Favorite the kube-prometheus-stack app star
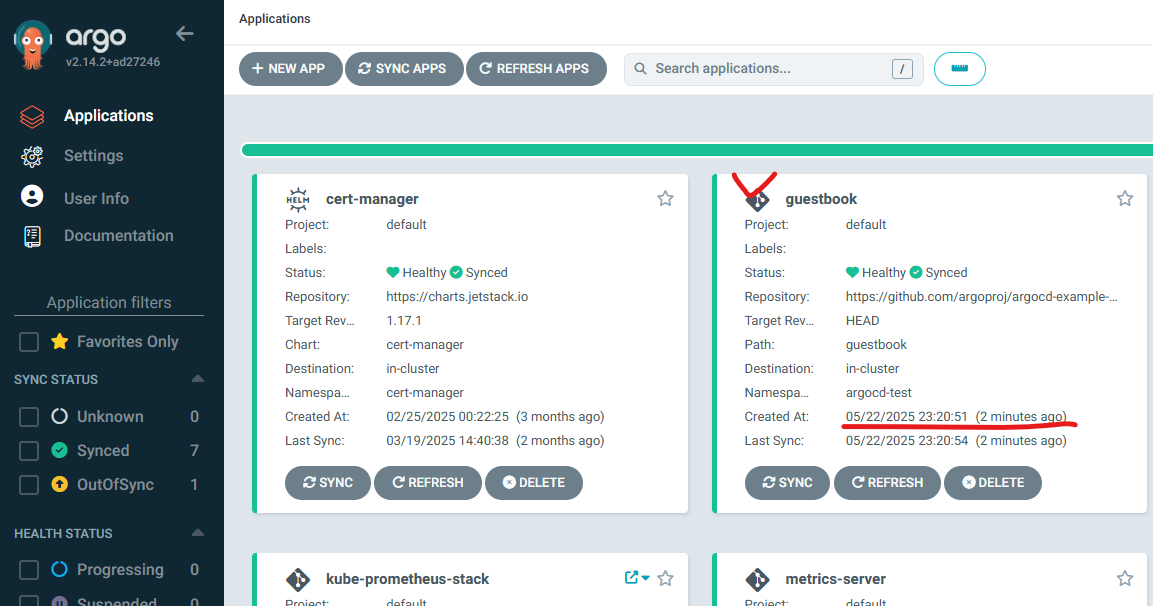 point(665,578)
